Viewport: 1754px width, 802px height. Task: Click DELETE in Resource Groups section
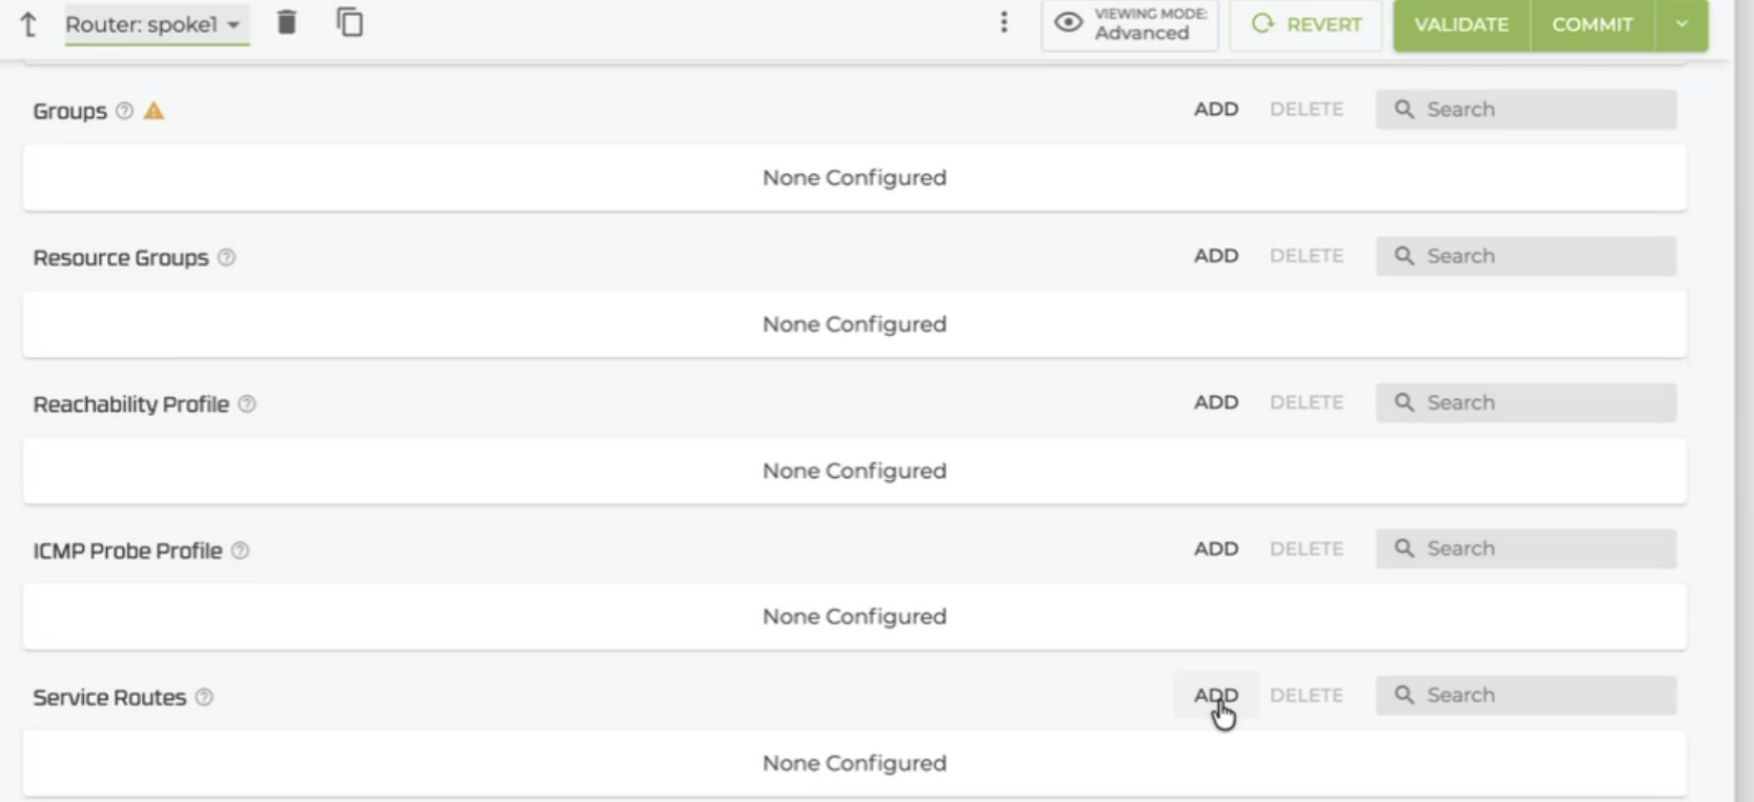[x=1306, y=256]
